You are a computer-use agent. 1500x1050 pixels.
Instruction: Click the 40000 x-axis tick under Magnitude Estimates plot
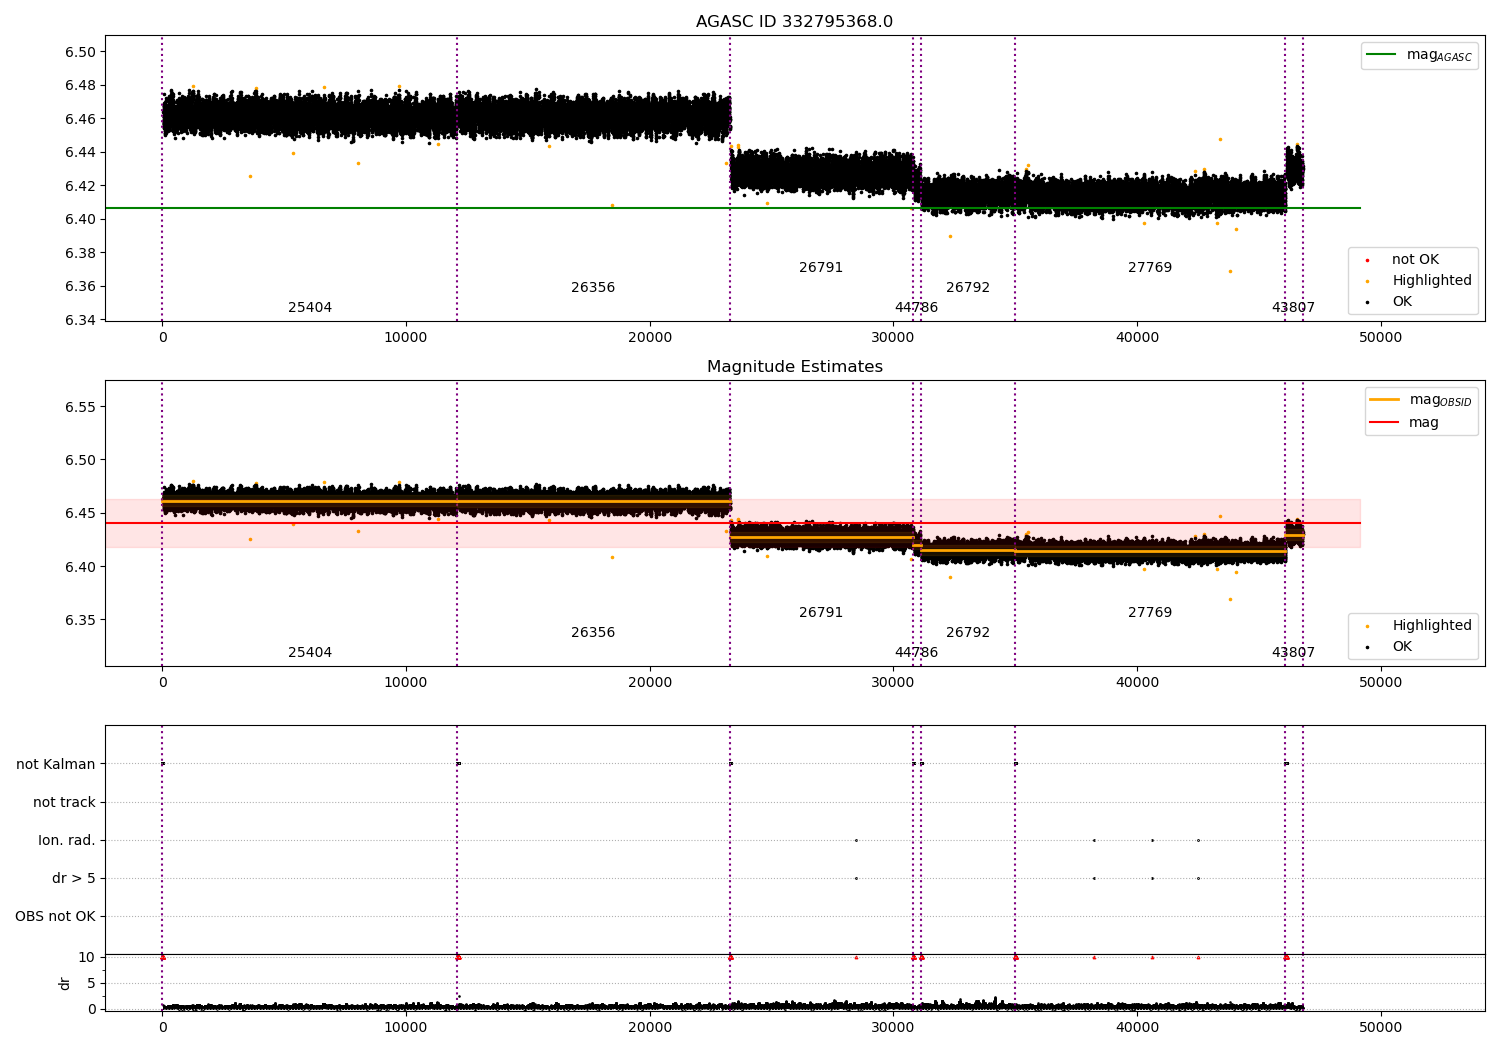tap(1137, 682)
